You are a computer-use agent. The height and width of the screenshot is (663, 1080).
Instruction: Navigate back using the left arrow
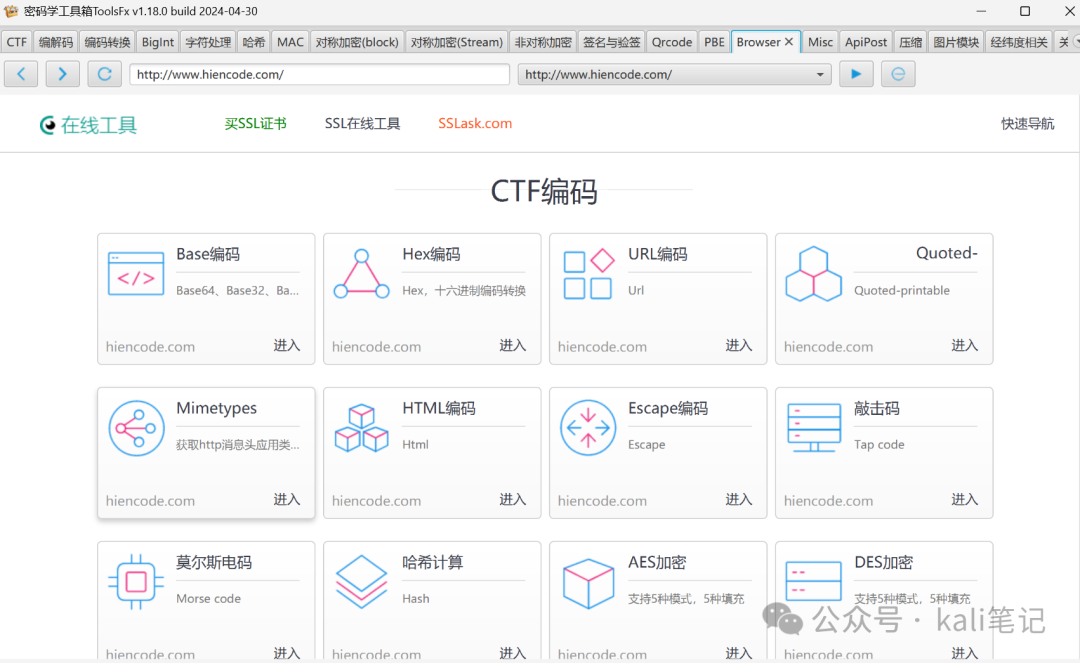click(x=21, y=74)
